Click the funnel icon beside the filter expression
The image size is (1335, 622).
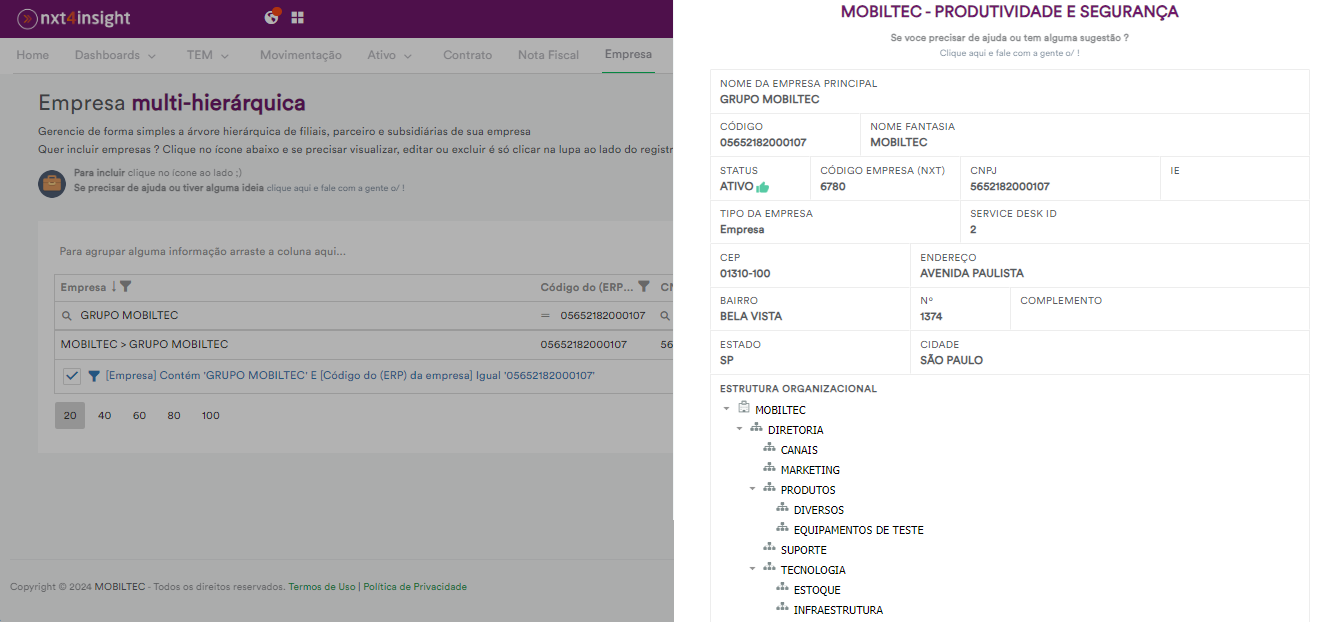coord(94,377)
